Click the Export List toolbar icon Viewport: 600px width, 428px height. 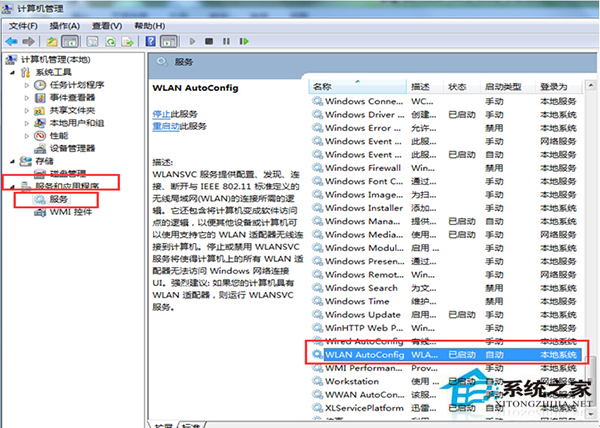[127, 41]
